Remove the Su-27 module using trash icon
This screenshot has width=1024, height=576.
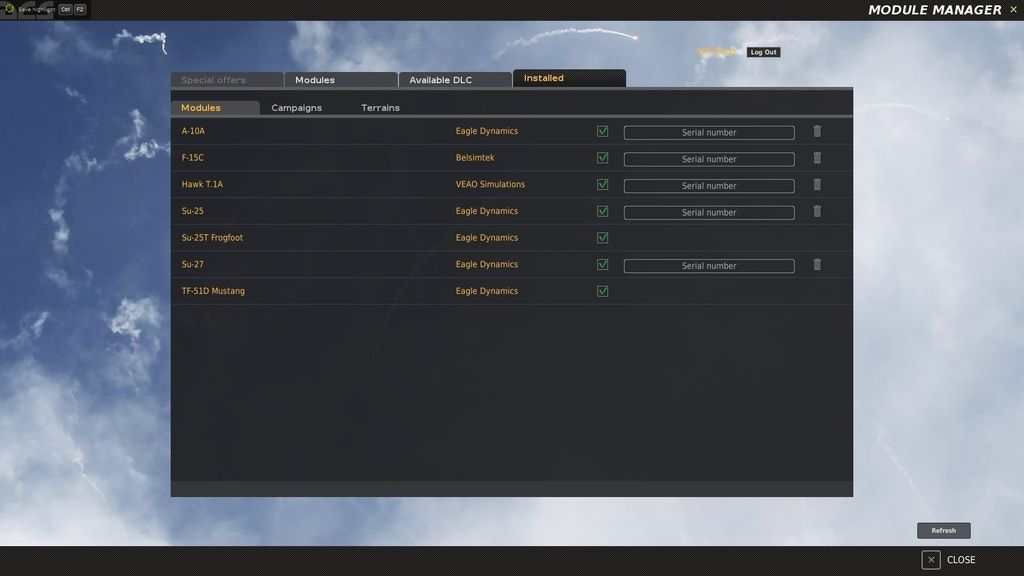point(817,264)
